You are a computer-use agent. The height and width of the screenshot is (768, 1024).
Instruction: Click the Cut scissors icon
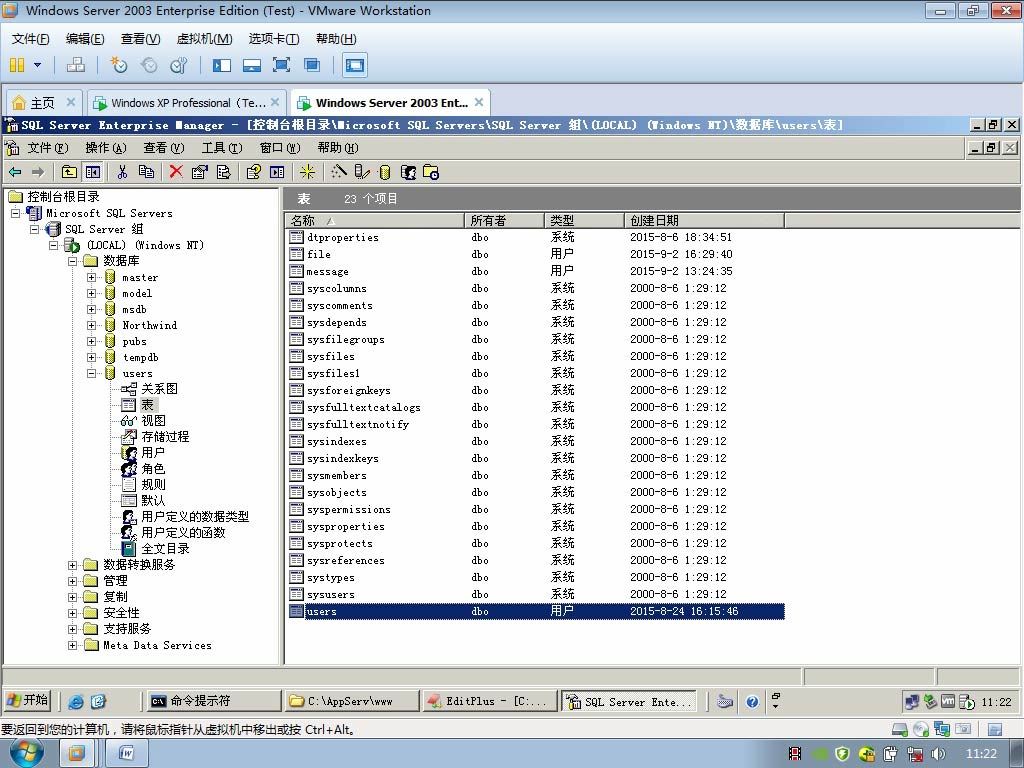[122, 172]
